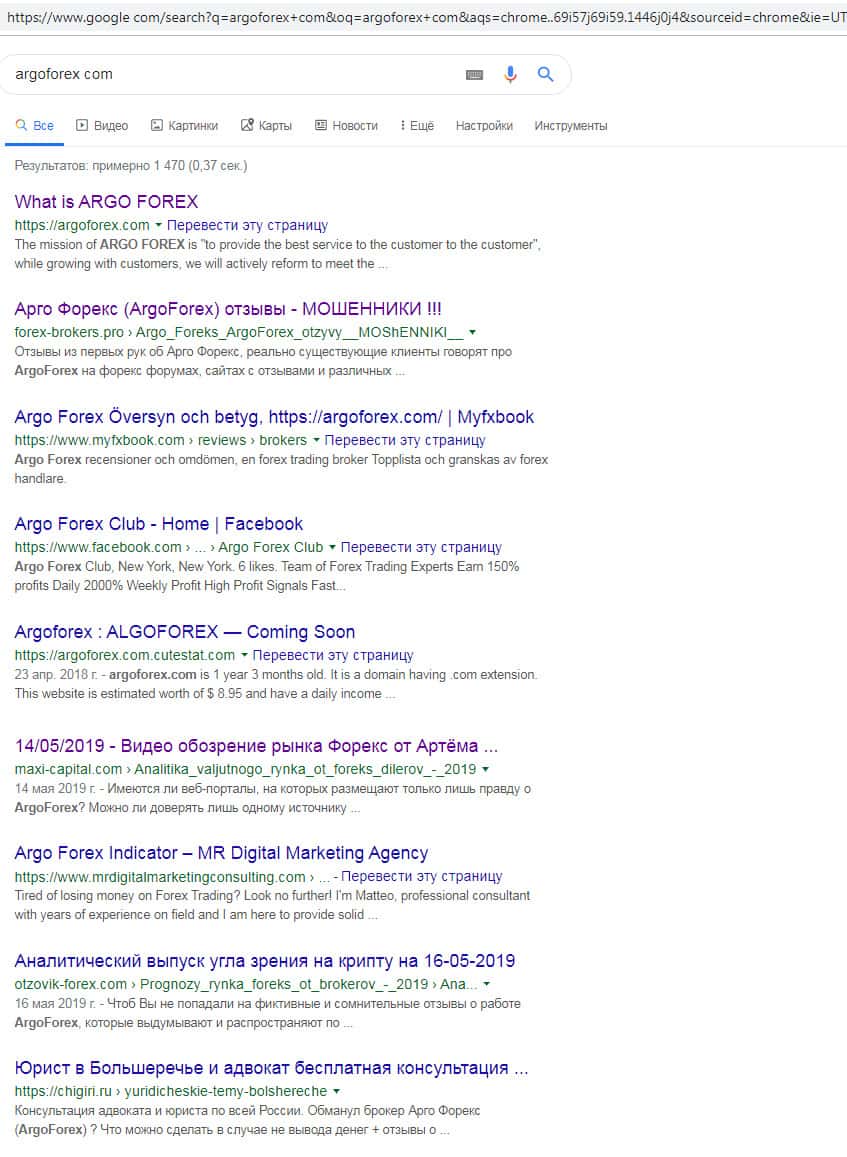Click the https://argoforex.com.cutestat.com URL text
This screenshot has width=847, height=1157.
pyautogui.click(x=125, y=655)
